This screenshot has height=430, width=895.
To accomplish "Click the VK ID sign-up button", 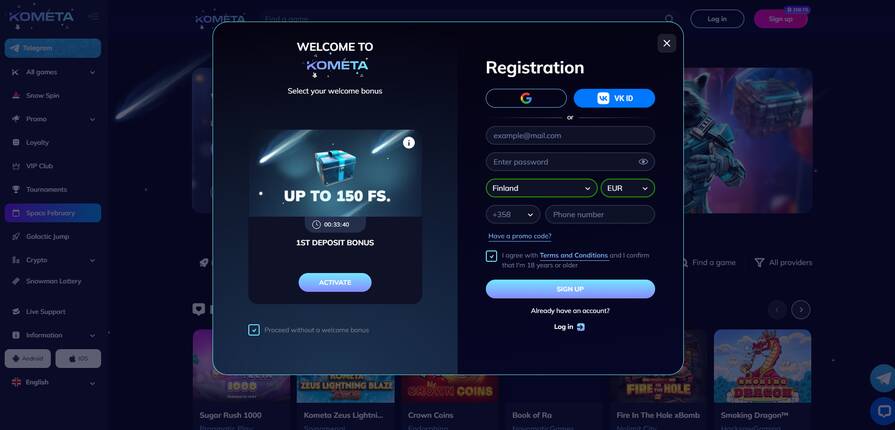I will (x=614, y=98).
